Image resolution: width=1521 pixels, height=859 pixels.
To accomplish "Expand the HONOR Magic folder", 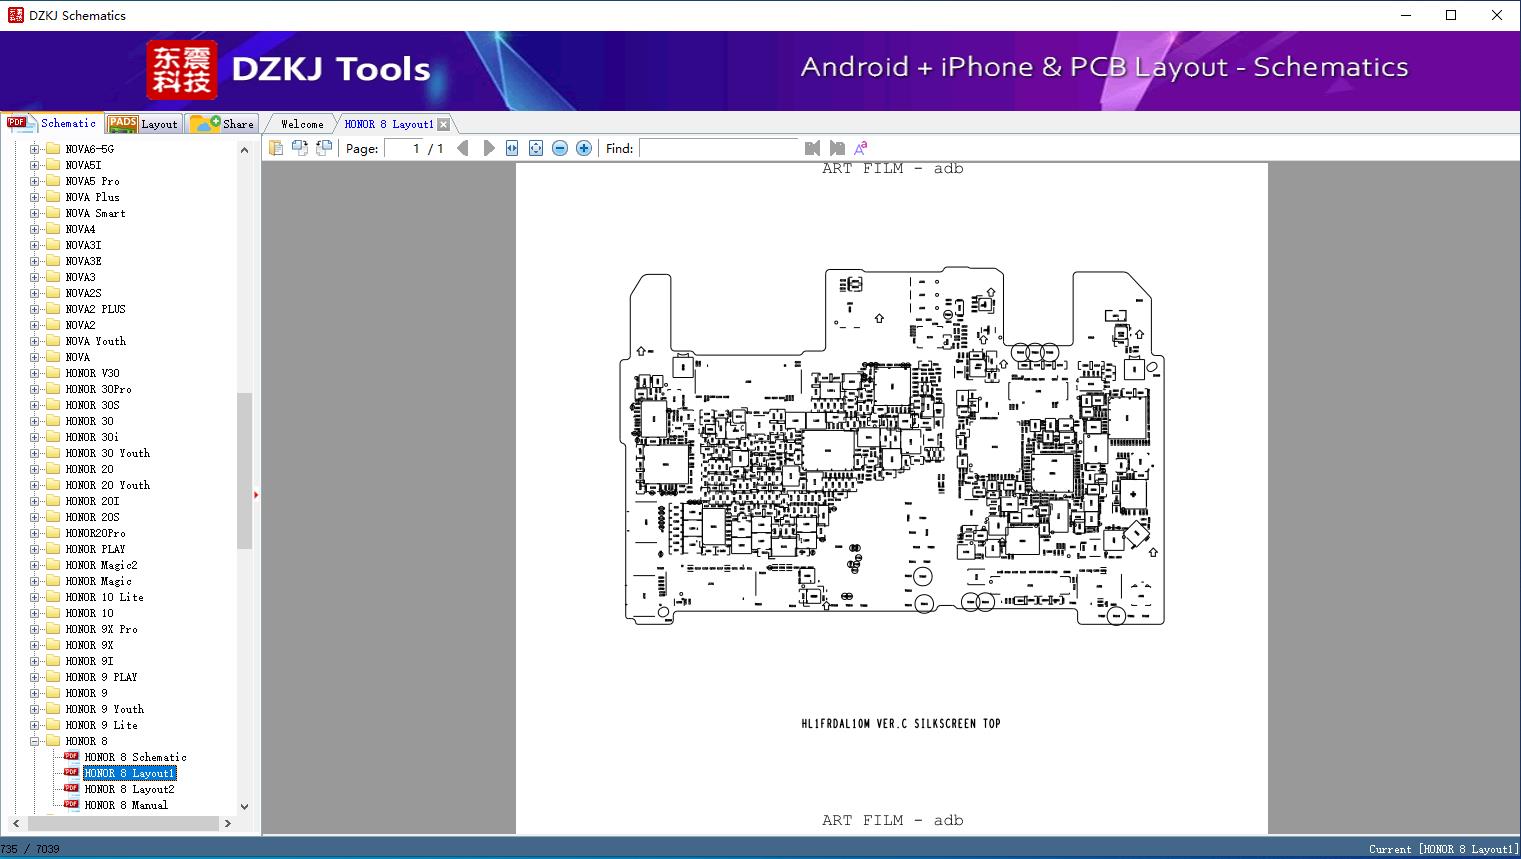I will [34, 581].
